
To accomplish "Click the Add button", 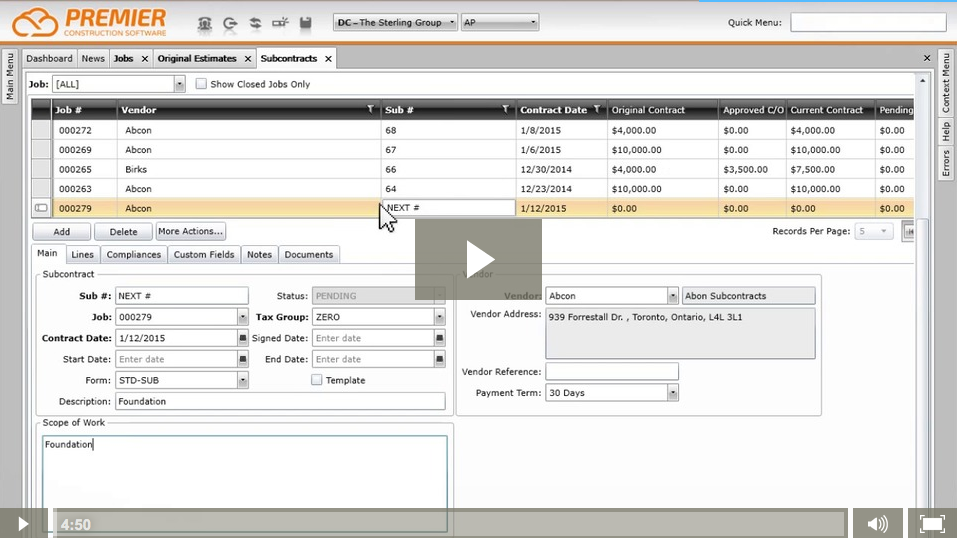I will pos(62,231).
